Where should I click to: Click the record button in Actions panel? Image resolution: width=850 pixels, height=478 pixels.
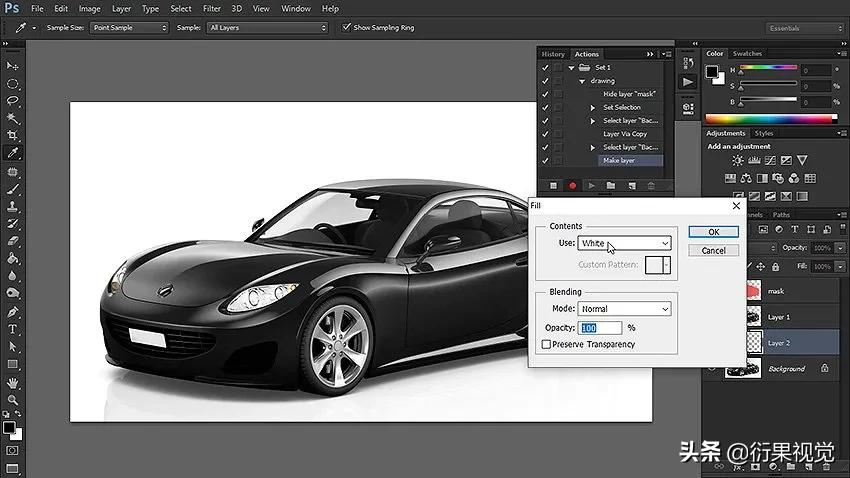coord(573,185)
